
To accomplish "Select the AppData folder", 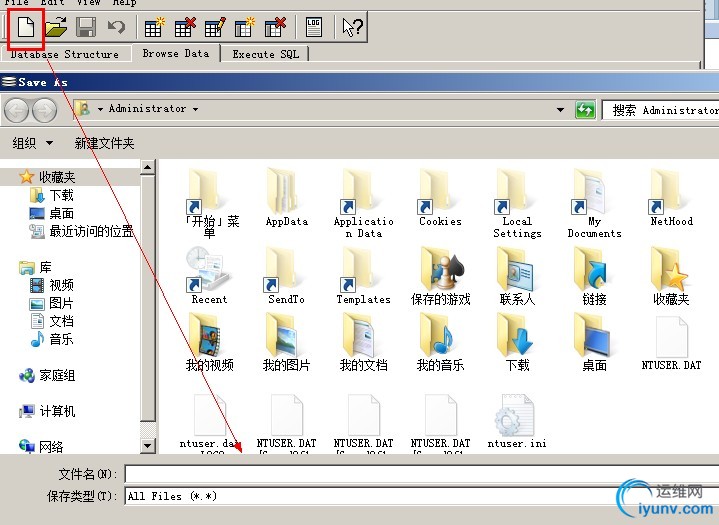I will (x=287, y=197).
